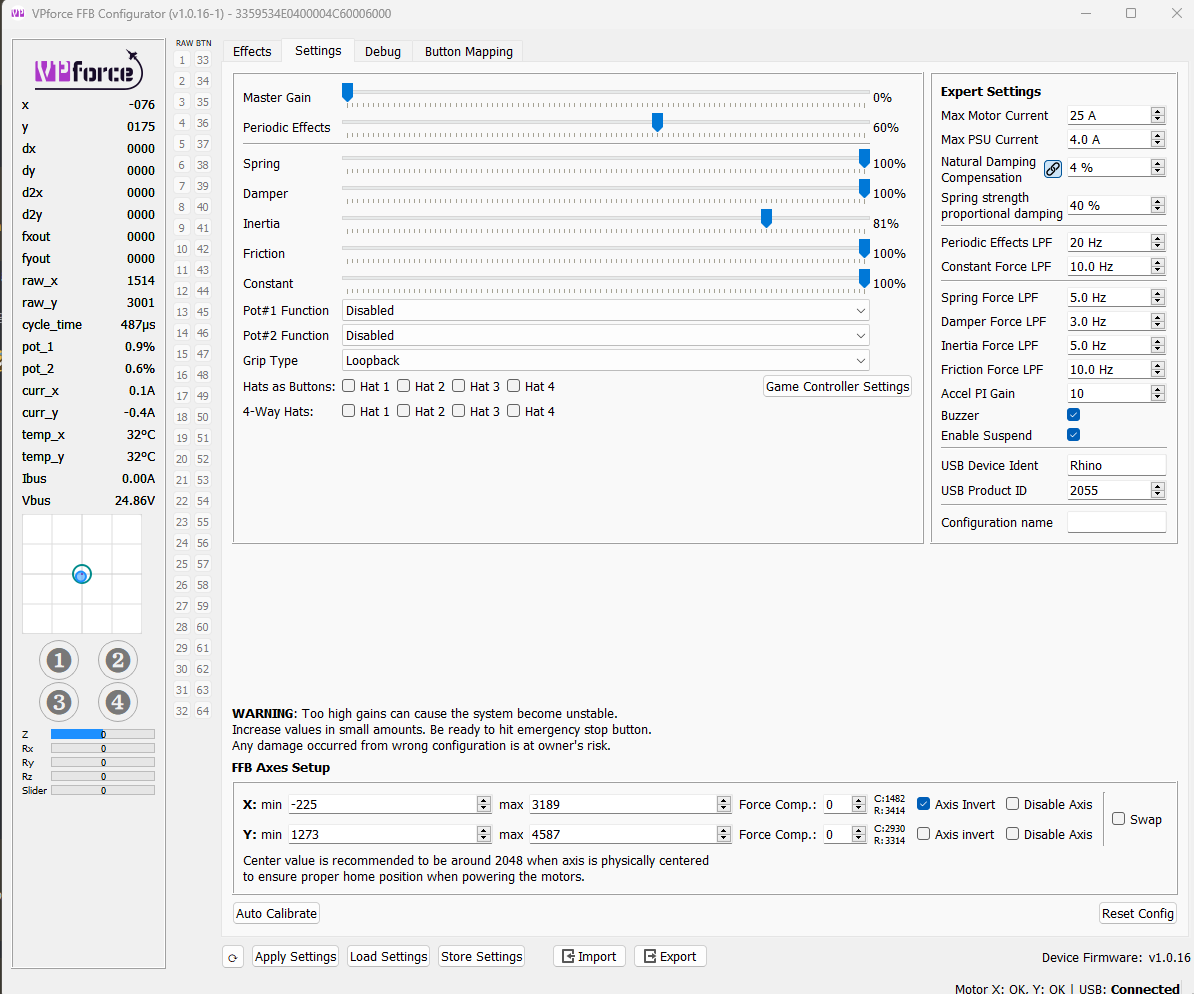Click the Vbus 24.86V reading
The height and width of the screenshot is (994, 1194).
[x=135, y=501]
